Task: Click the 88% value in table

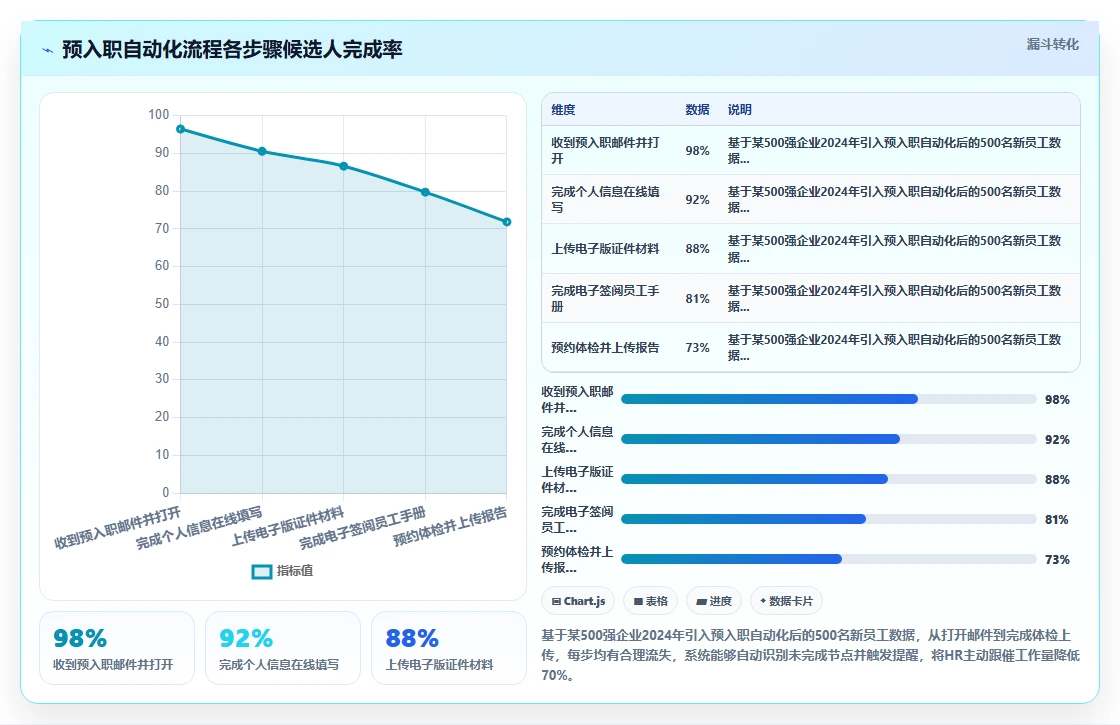Action: point(697,249)
